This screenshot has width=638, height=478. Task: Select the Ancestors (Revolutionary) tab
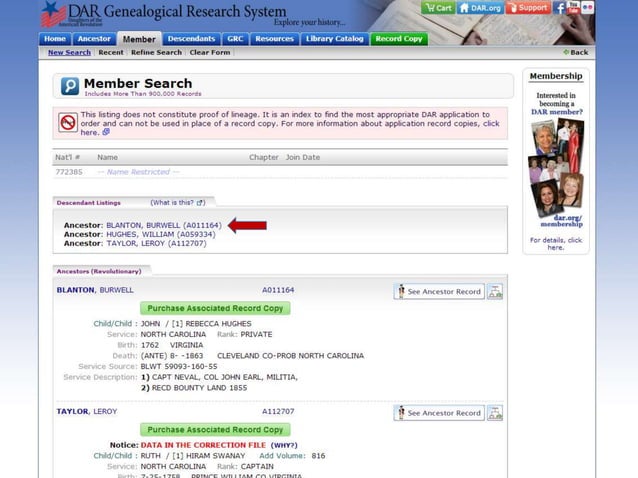coord(99,271)
